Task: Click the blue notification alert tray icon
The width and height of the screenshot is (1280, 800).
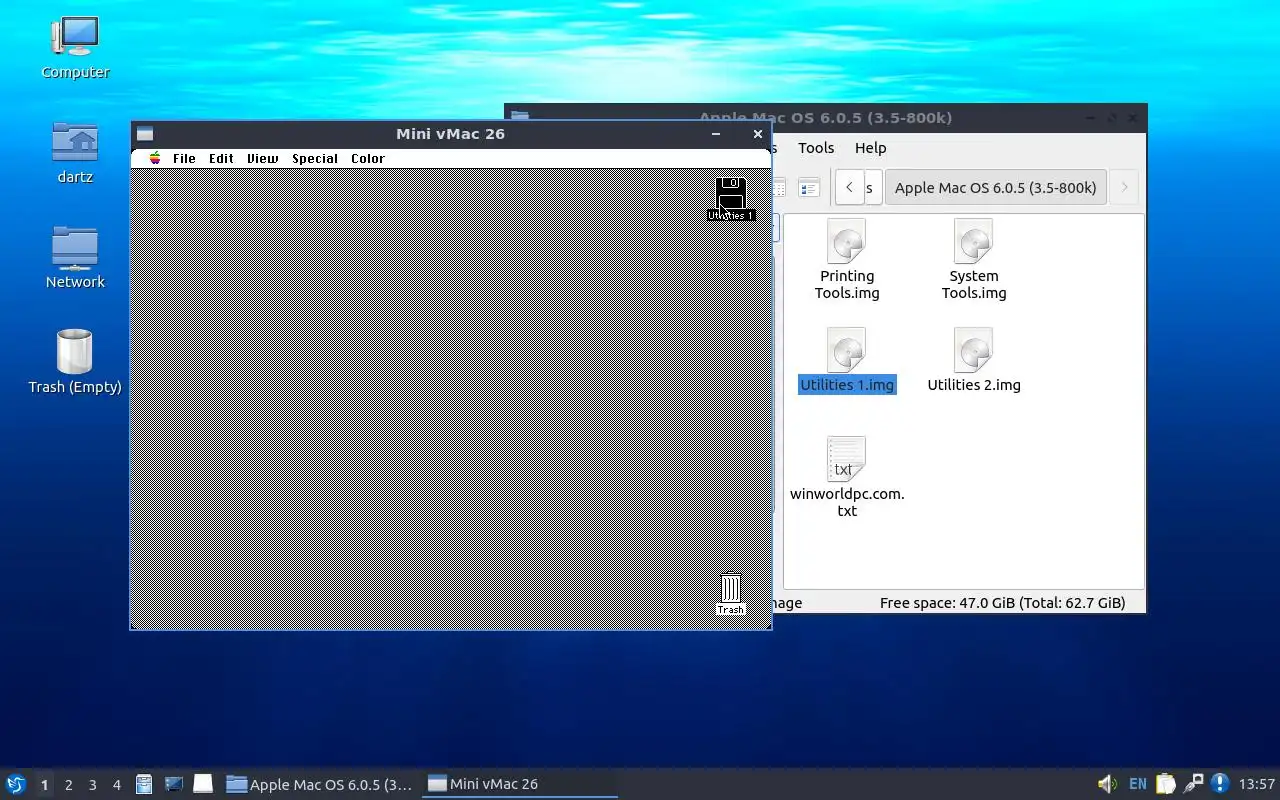Action: (1220, 784)
